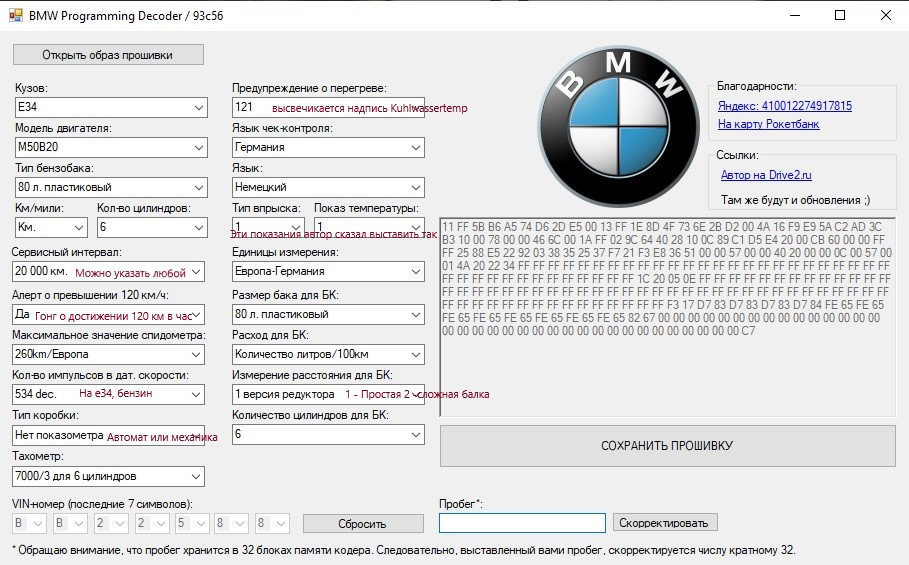
Task: Click the Сбросить reset button
Action: pos(363,524)
